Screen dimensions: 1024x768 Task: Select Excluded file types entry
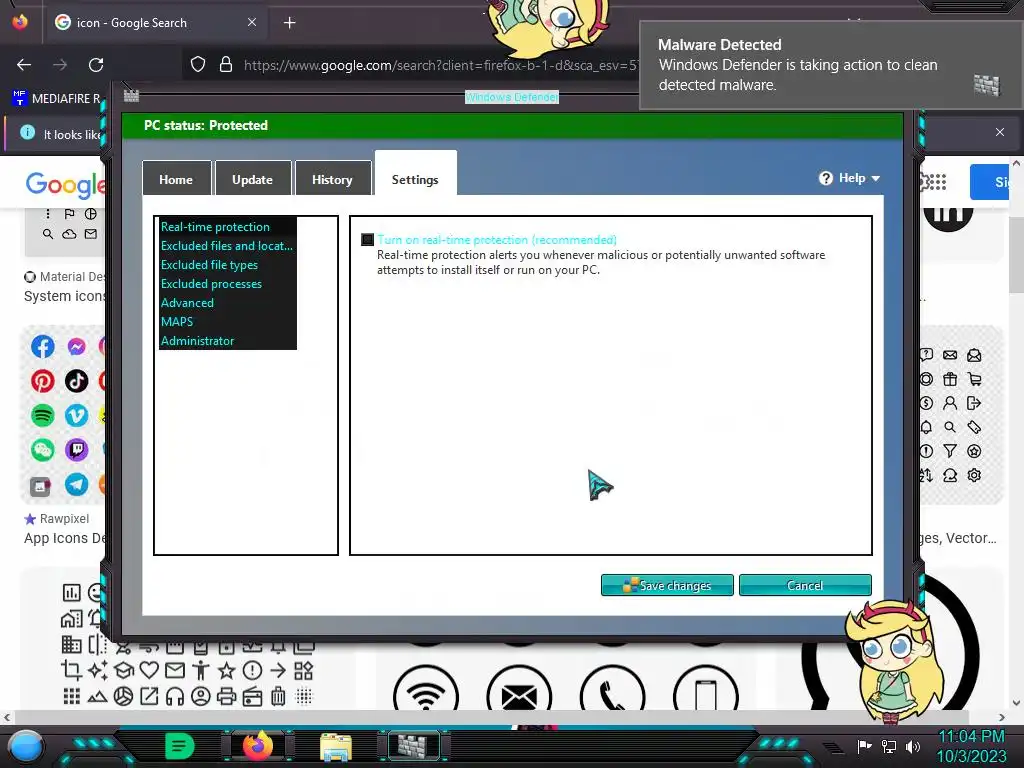coord(209,264)
